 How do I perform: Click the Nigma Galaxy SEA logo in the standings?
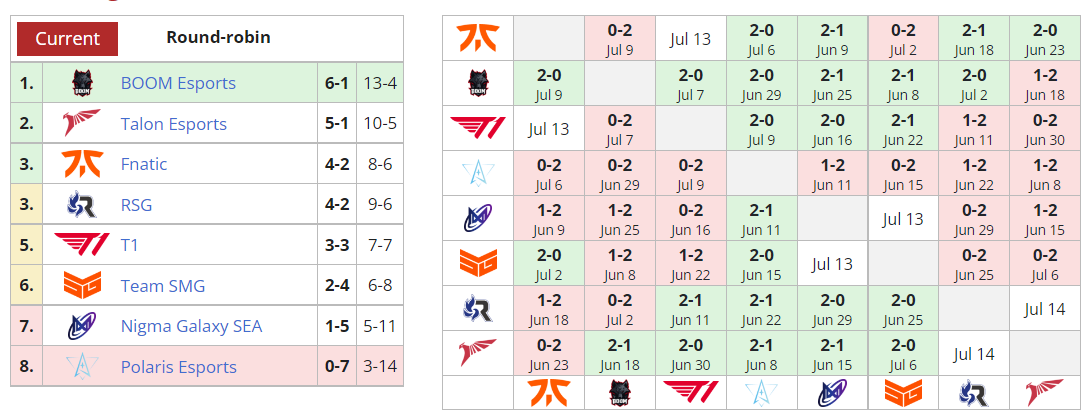click(x=82, y=326)
